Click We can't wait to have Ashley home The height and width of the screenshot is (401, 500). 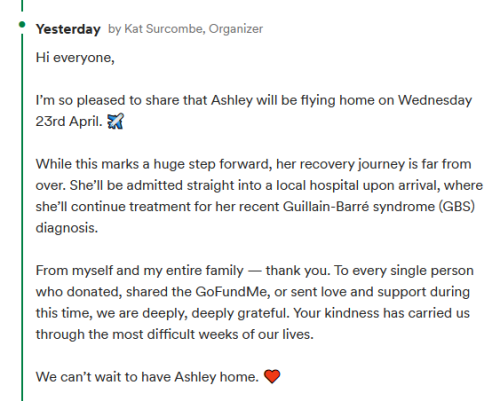[x=147, y=377]
